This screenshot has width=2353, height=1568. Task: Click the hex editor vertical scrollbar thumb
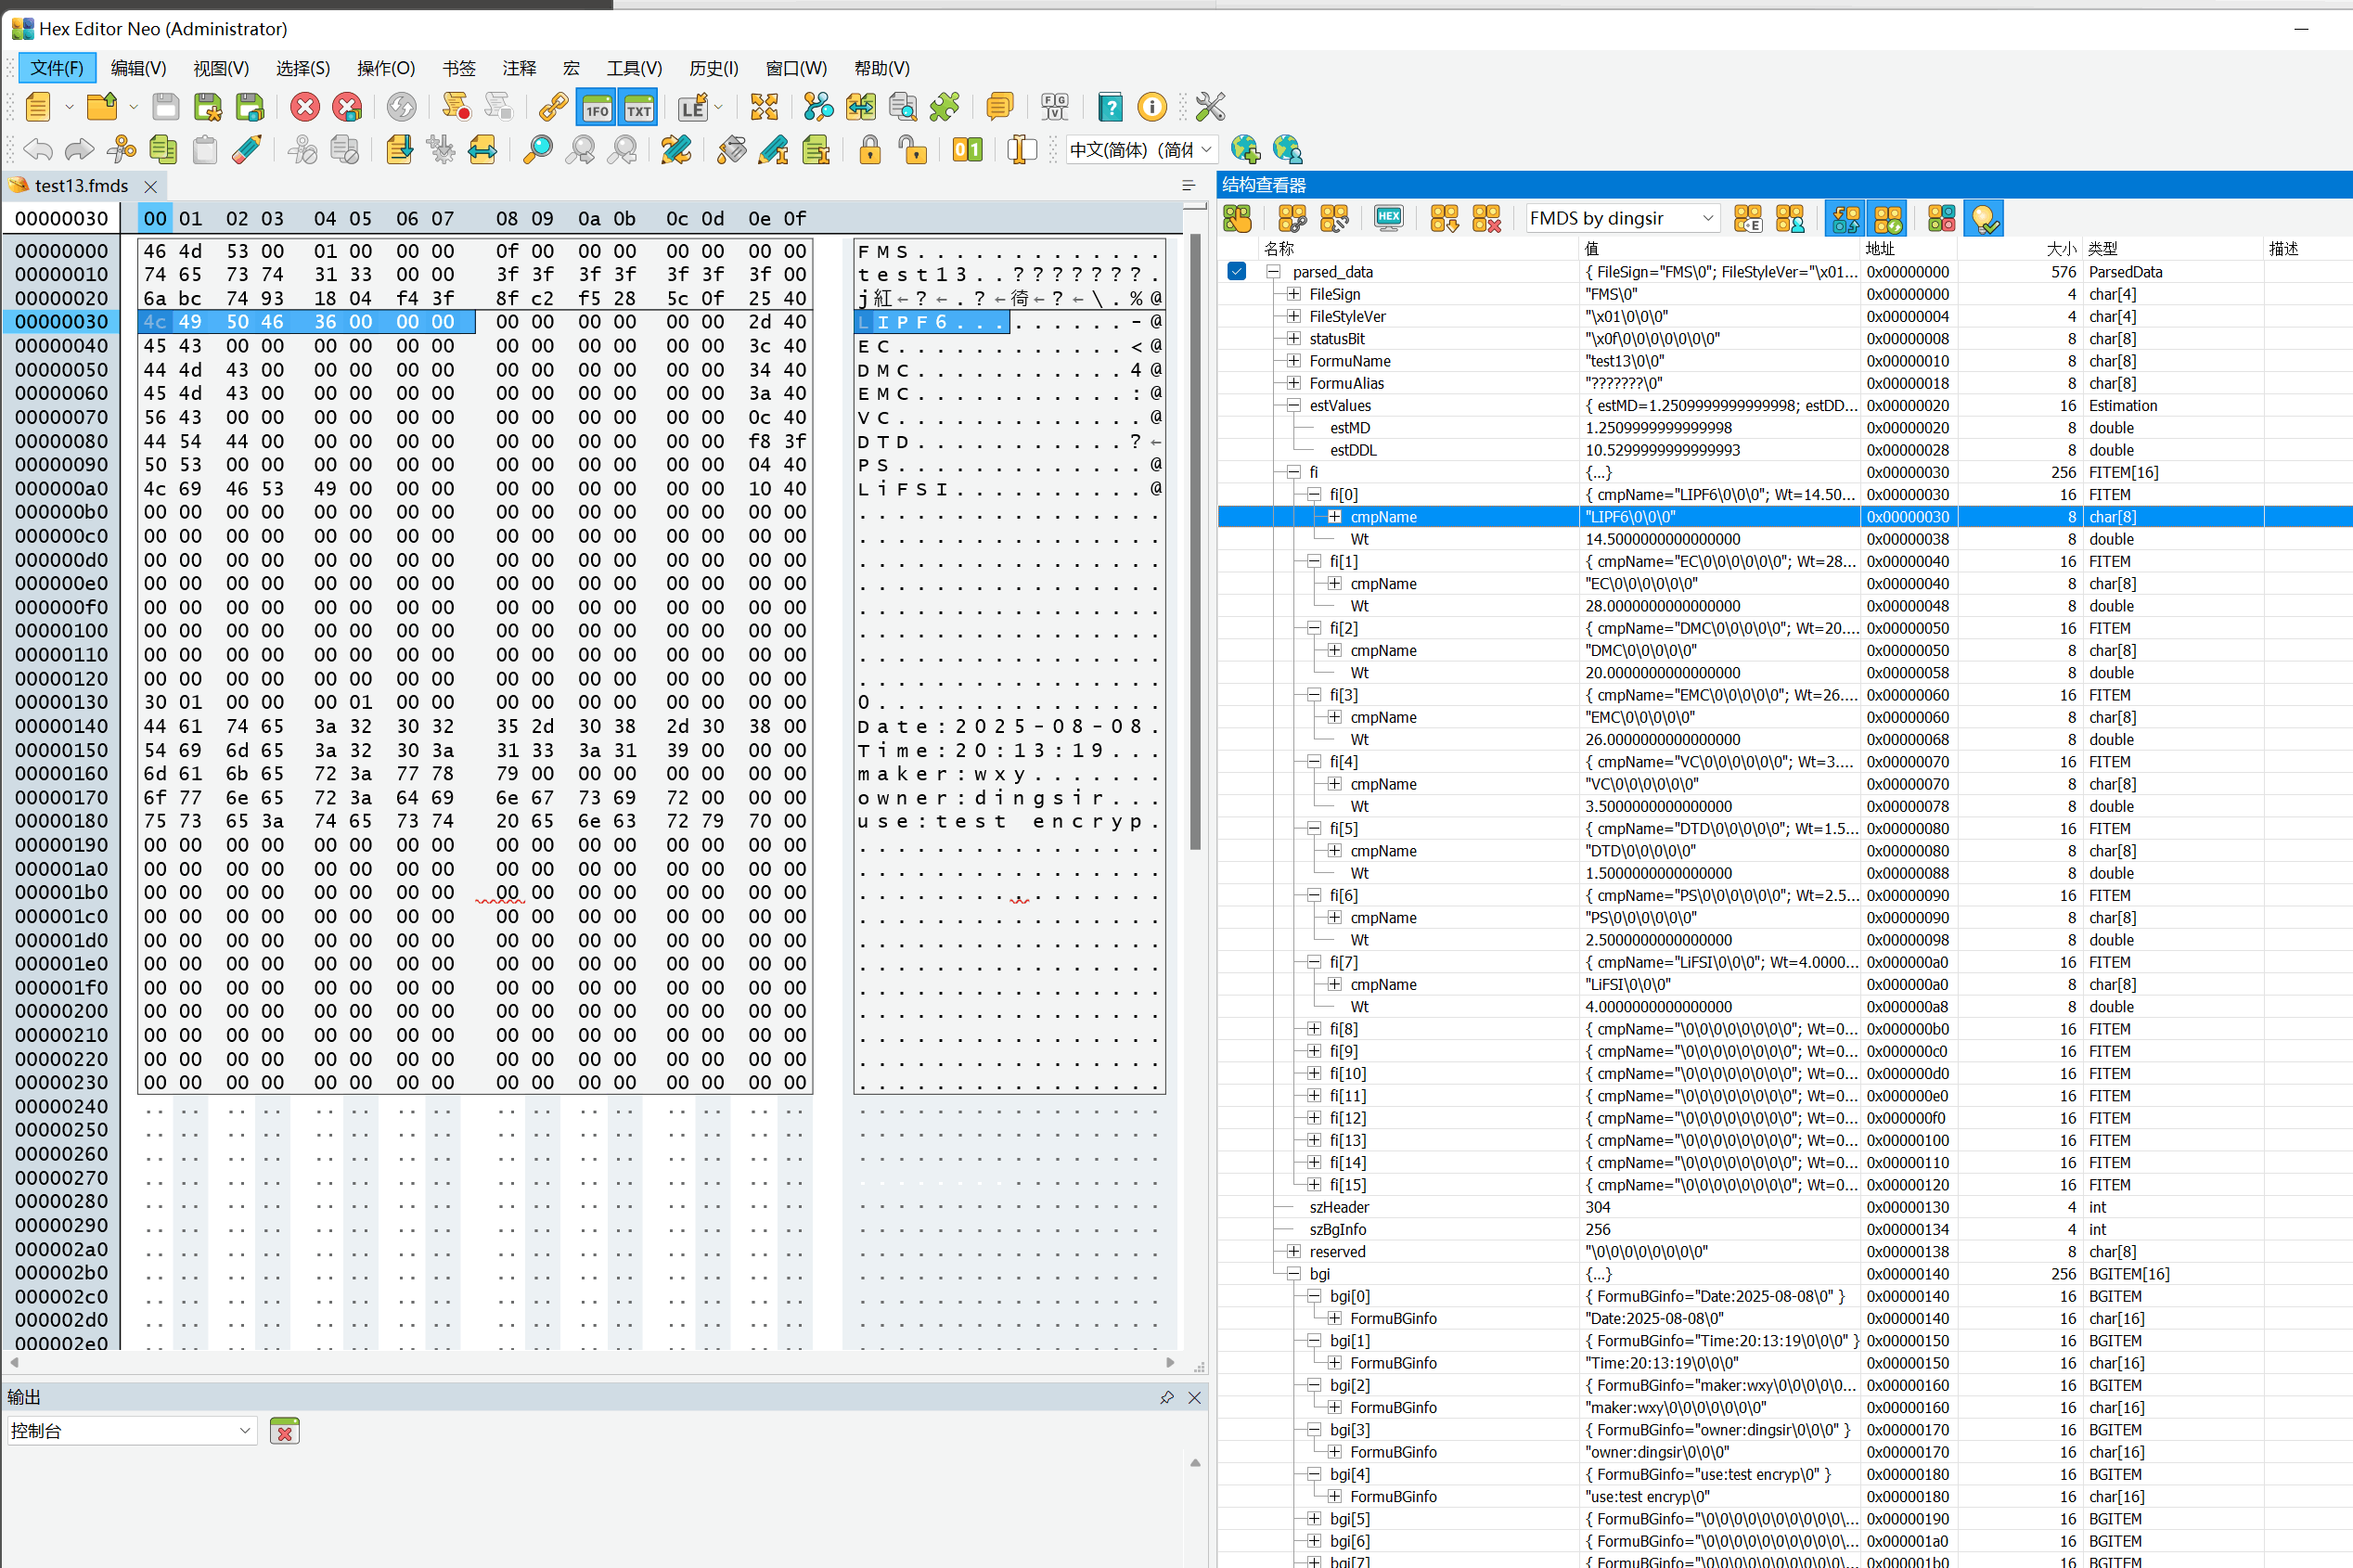(1194, 540)
